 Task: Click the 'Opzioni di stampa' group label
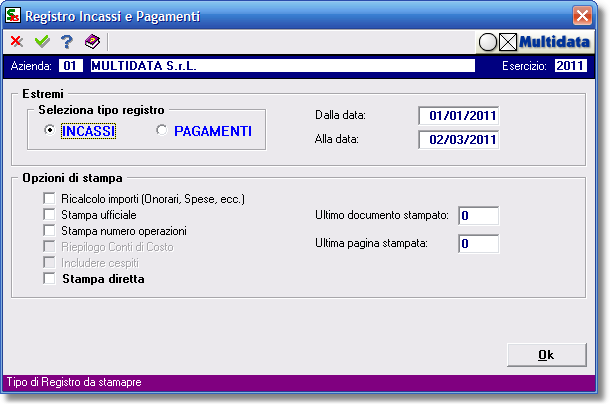(72, 178)
